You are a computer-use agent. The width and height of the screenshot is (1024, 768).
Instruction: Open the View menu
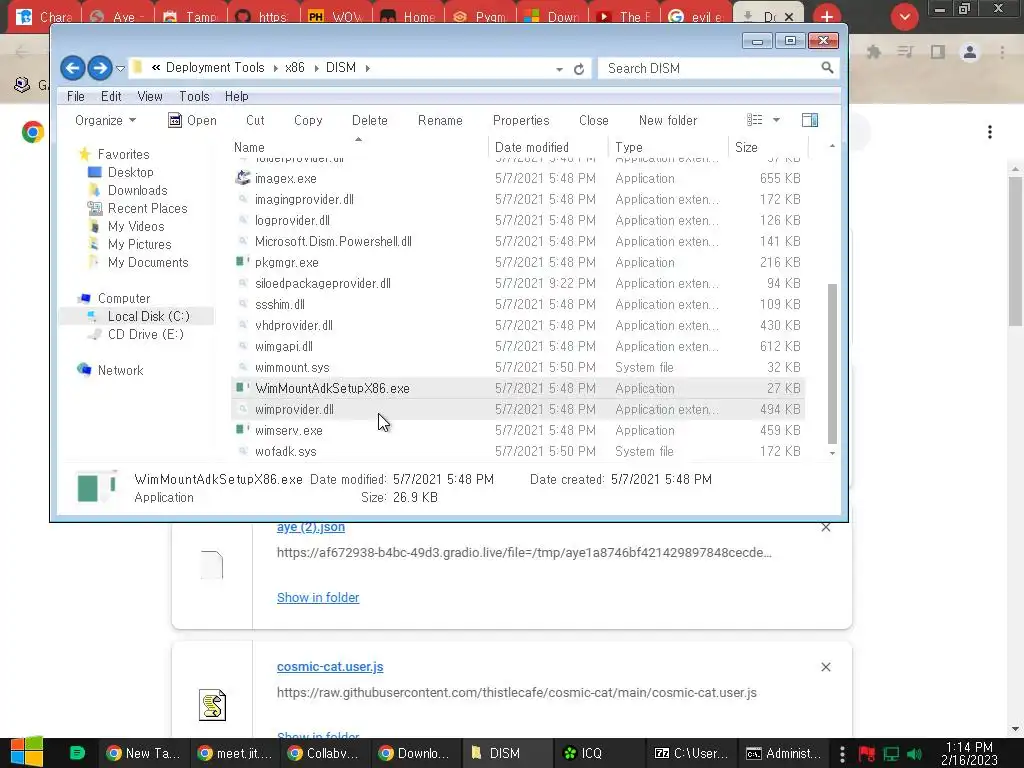coord(150,96)
